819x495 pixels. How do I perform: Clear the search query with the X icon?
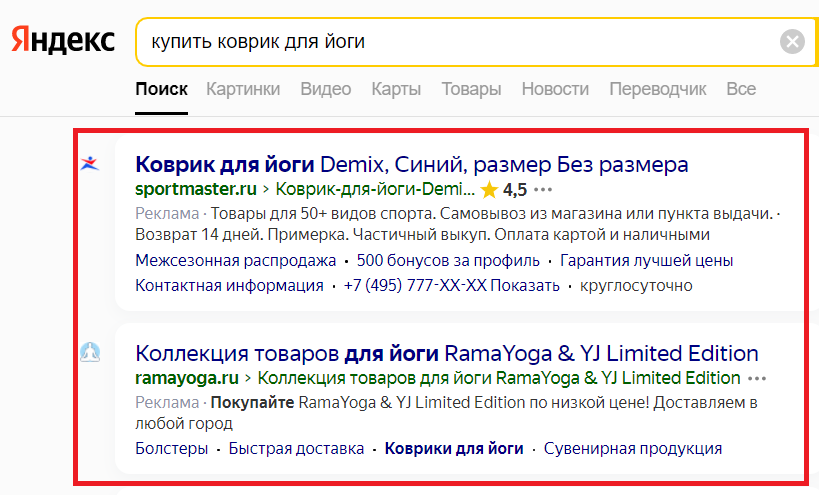click(792, 42)
